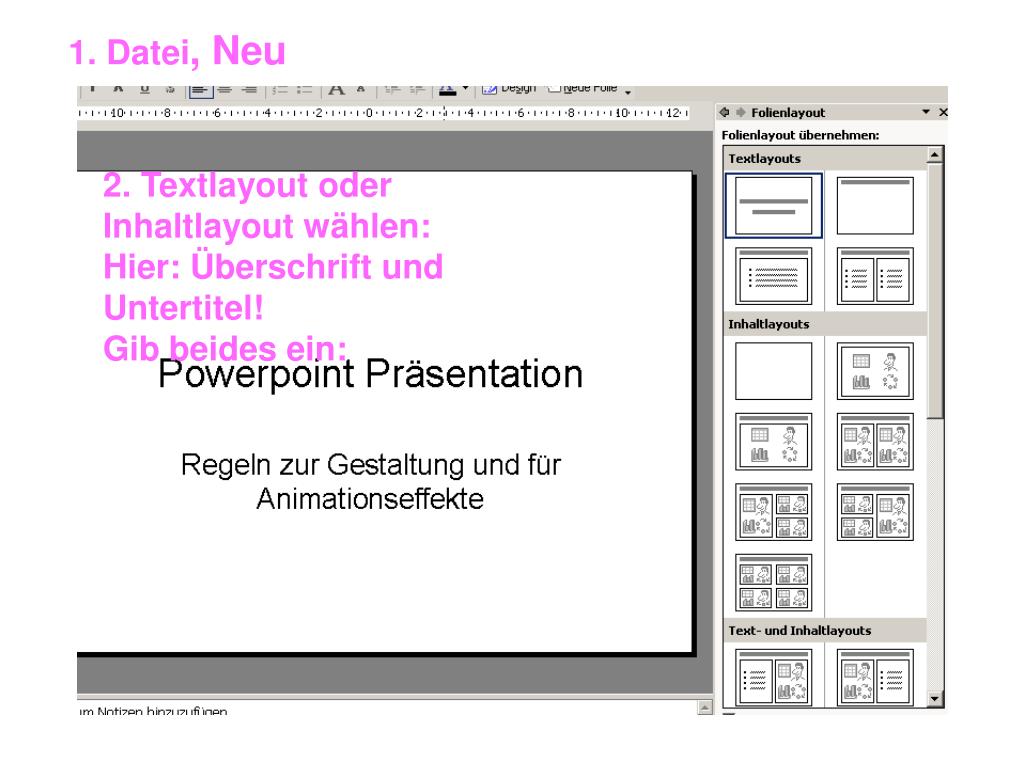Select the Title Slide text layout
The image size is (1024, 768).
773,206
